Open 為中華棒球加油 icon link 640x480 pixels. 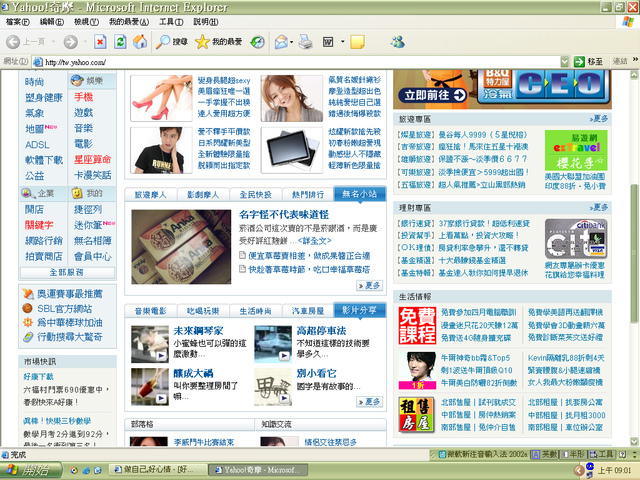[x=28, y=322]
